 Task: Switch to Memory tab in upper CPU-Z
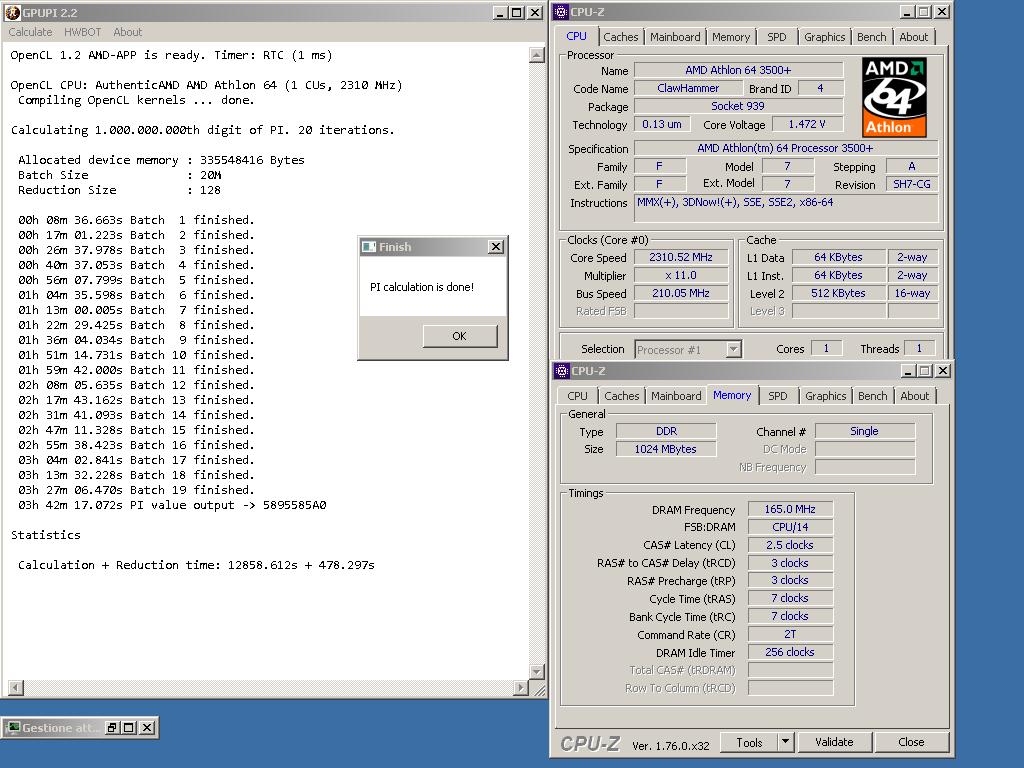731,37
